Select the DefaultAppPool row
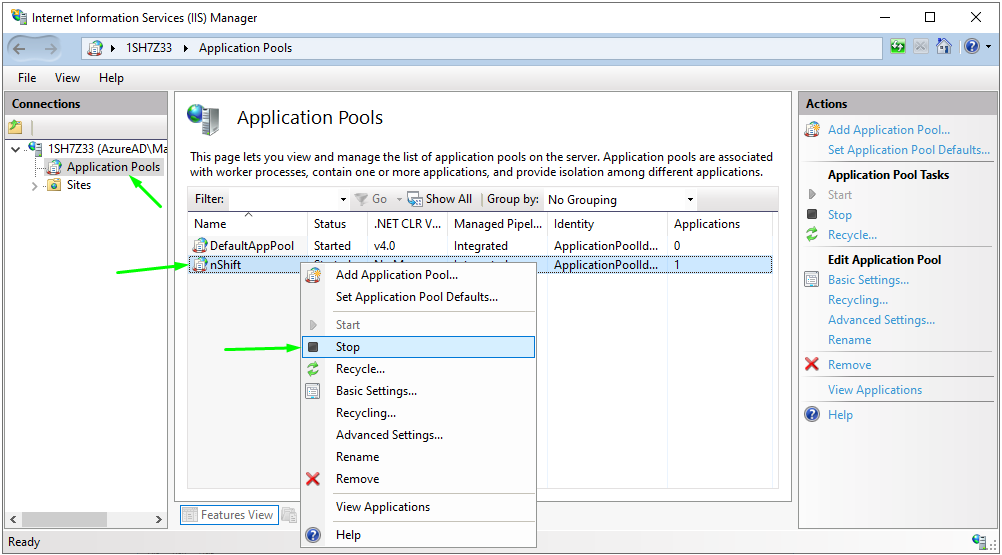The width and height of the screenshot is (1002, 555). point(252,246)
